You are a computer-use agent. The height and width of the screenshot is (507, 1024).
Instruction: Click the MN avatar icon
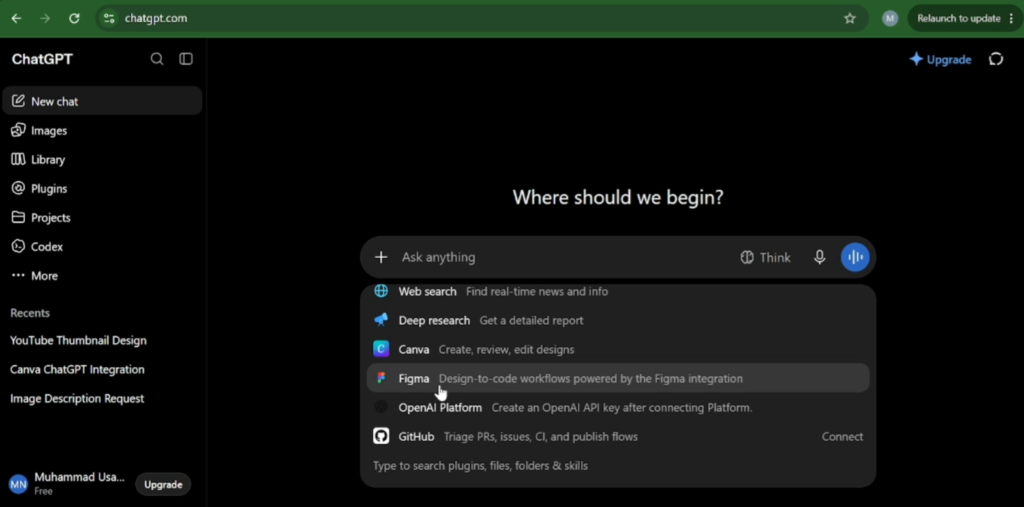coord(18,484)
